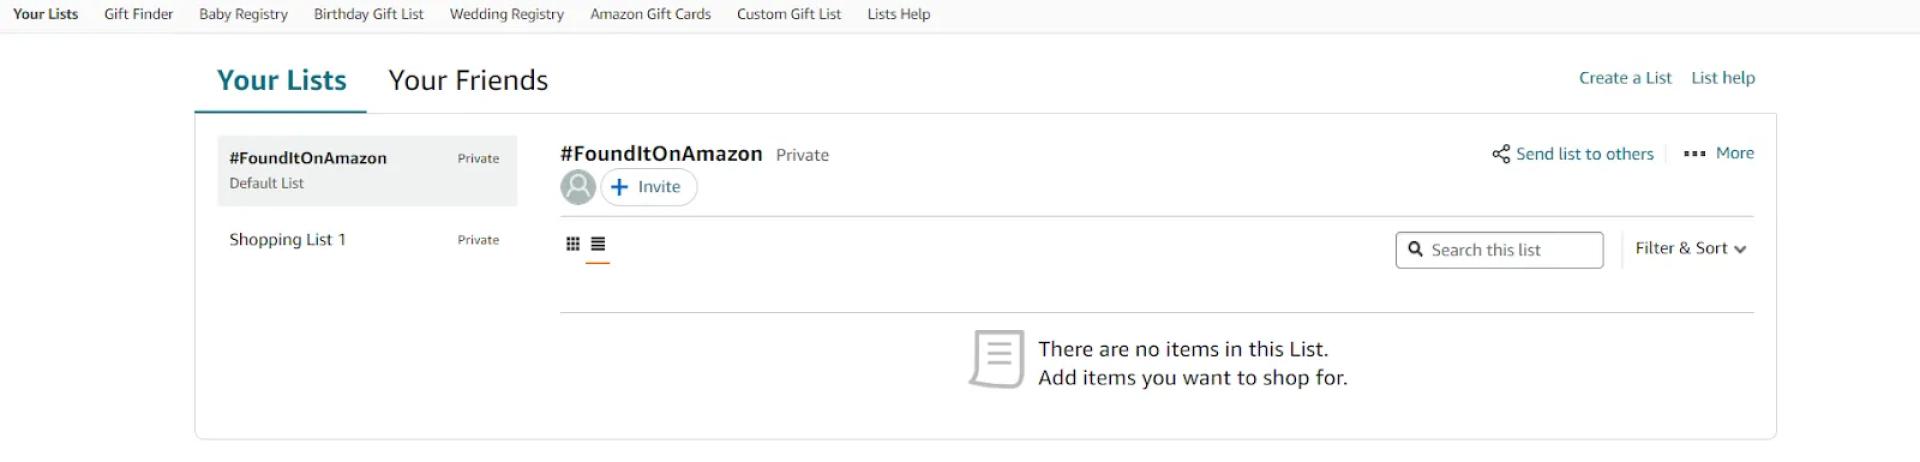1920x462 pixels.
Task: Open the List help link
Action: point(1723,78)
